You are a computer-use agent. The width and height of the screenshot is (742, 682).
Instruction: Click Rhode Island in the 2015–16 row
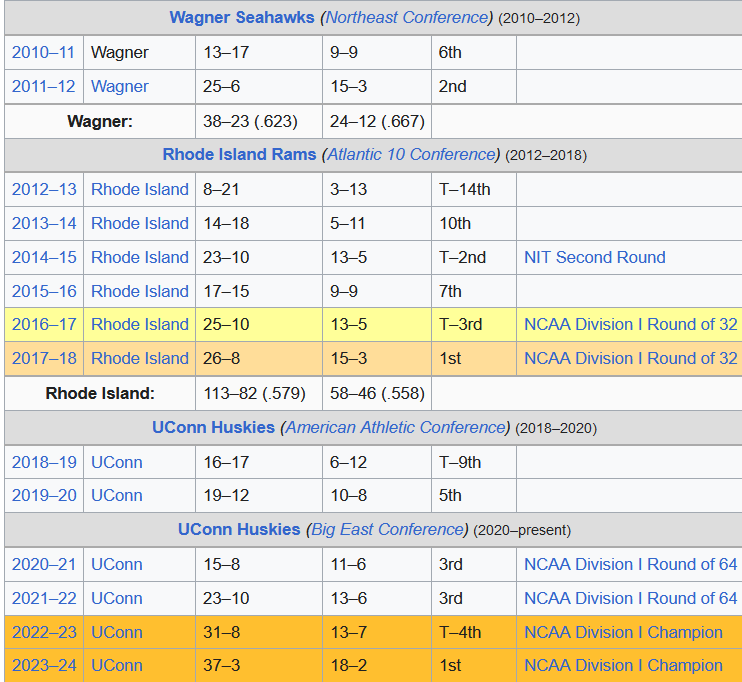pos(140,292)
